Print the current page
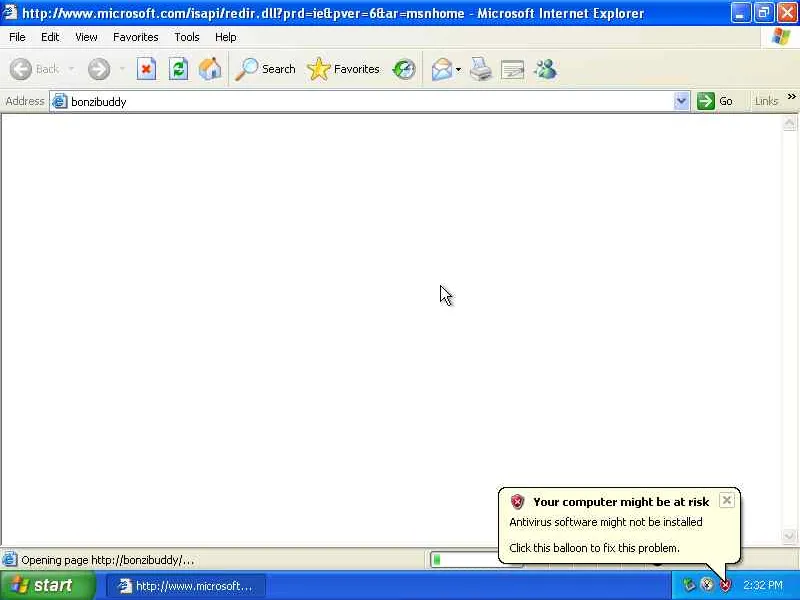800x600 pixels. coord(481,69)
